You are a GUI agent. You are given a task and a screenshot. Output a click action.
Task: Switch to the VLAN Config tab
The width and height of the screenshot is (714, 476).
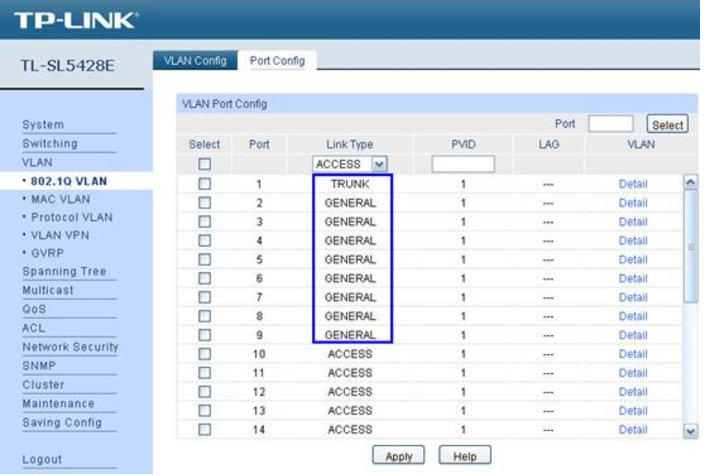(x=195, y=61)
